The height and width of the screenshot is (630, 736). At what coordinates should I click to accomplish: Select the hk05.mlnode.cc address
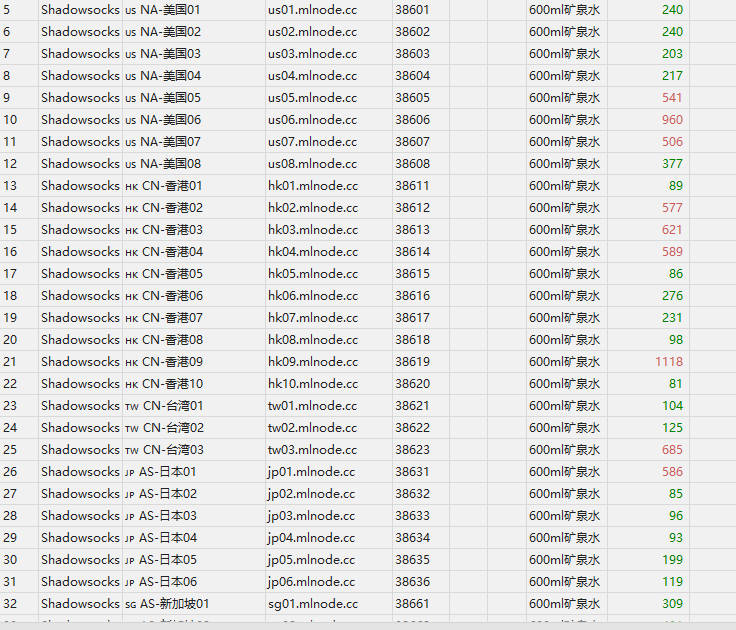311,273
